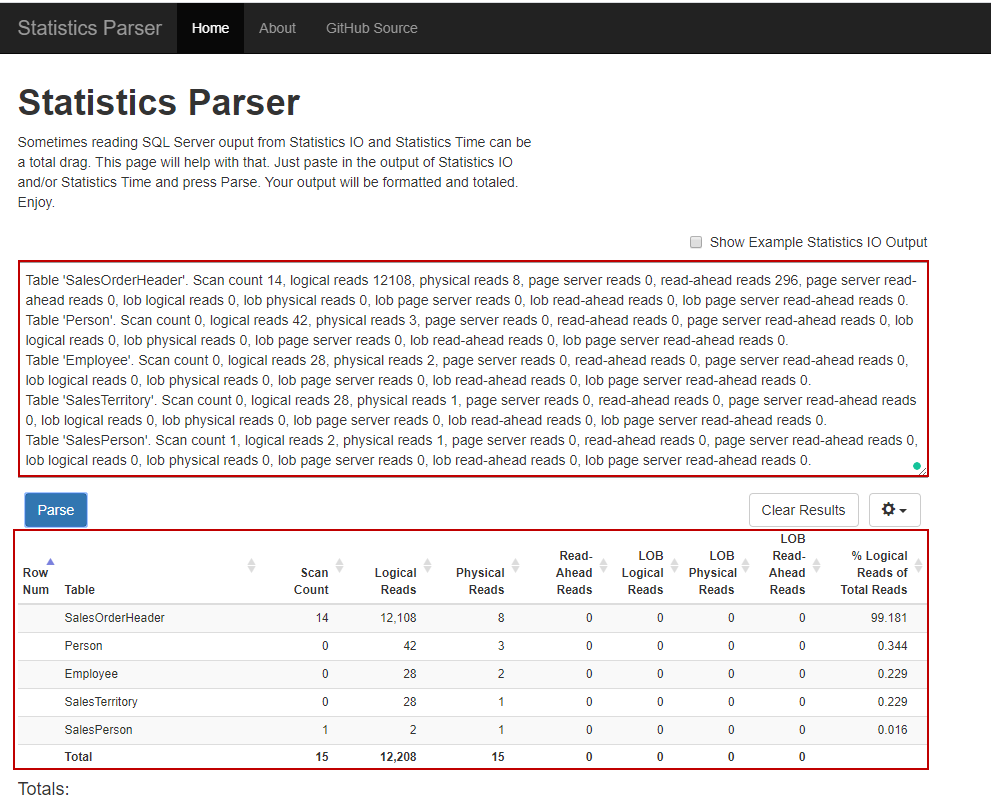
Task: Click the 12,208 total logical reads
Action: tap(398, 756)
